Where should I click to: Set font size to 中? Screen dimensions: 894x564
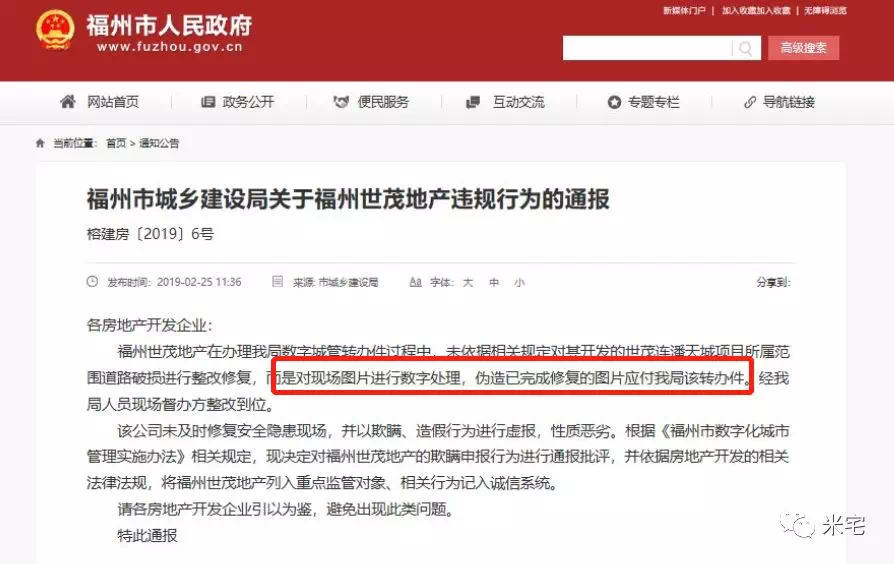[x=494, y=282]
